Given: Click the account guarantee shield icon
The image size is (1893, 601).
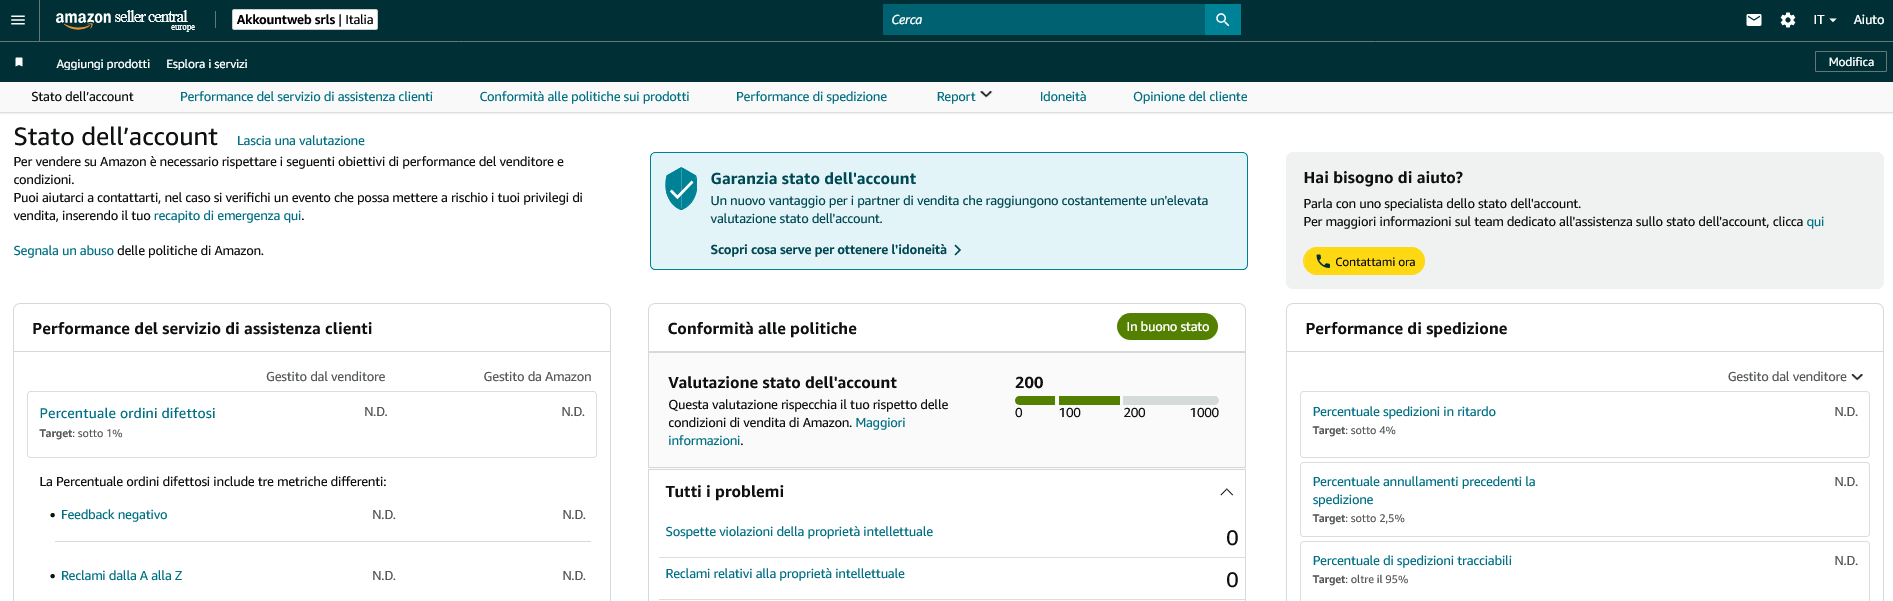Looking at the screenshot, I should pos(681,188).
